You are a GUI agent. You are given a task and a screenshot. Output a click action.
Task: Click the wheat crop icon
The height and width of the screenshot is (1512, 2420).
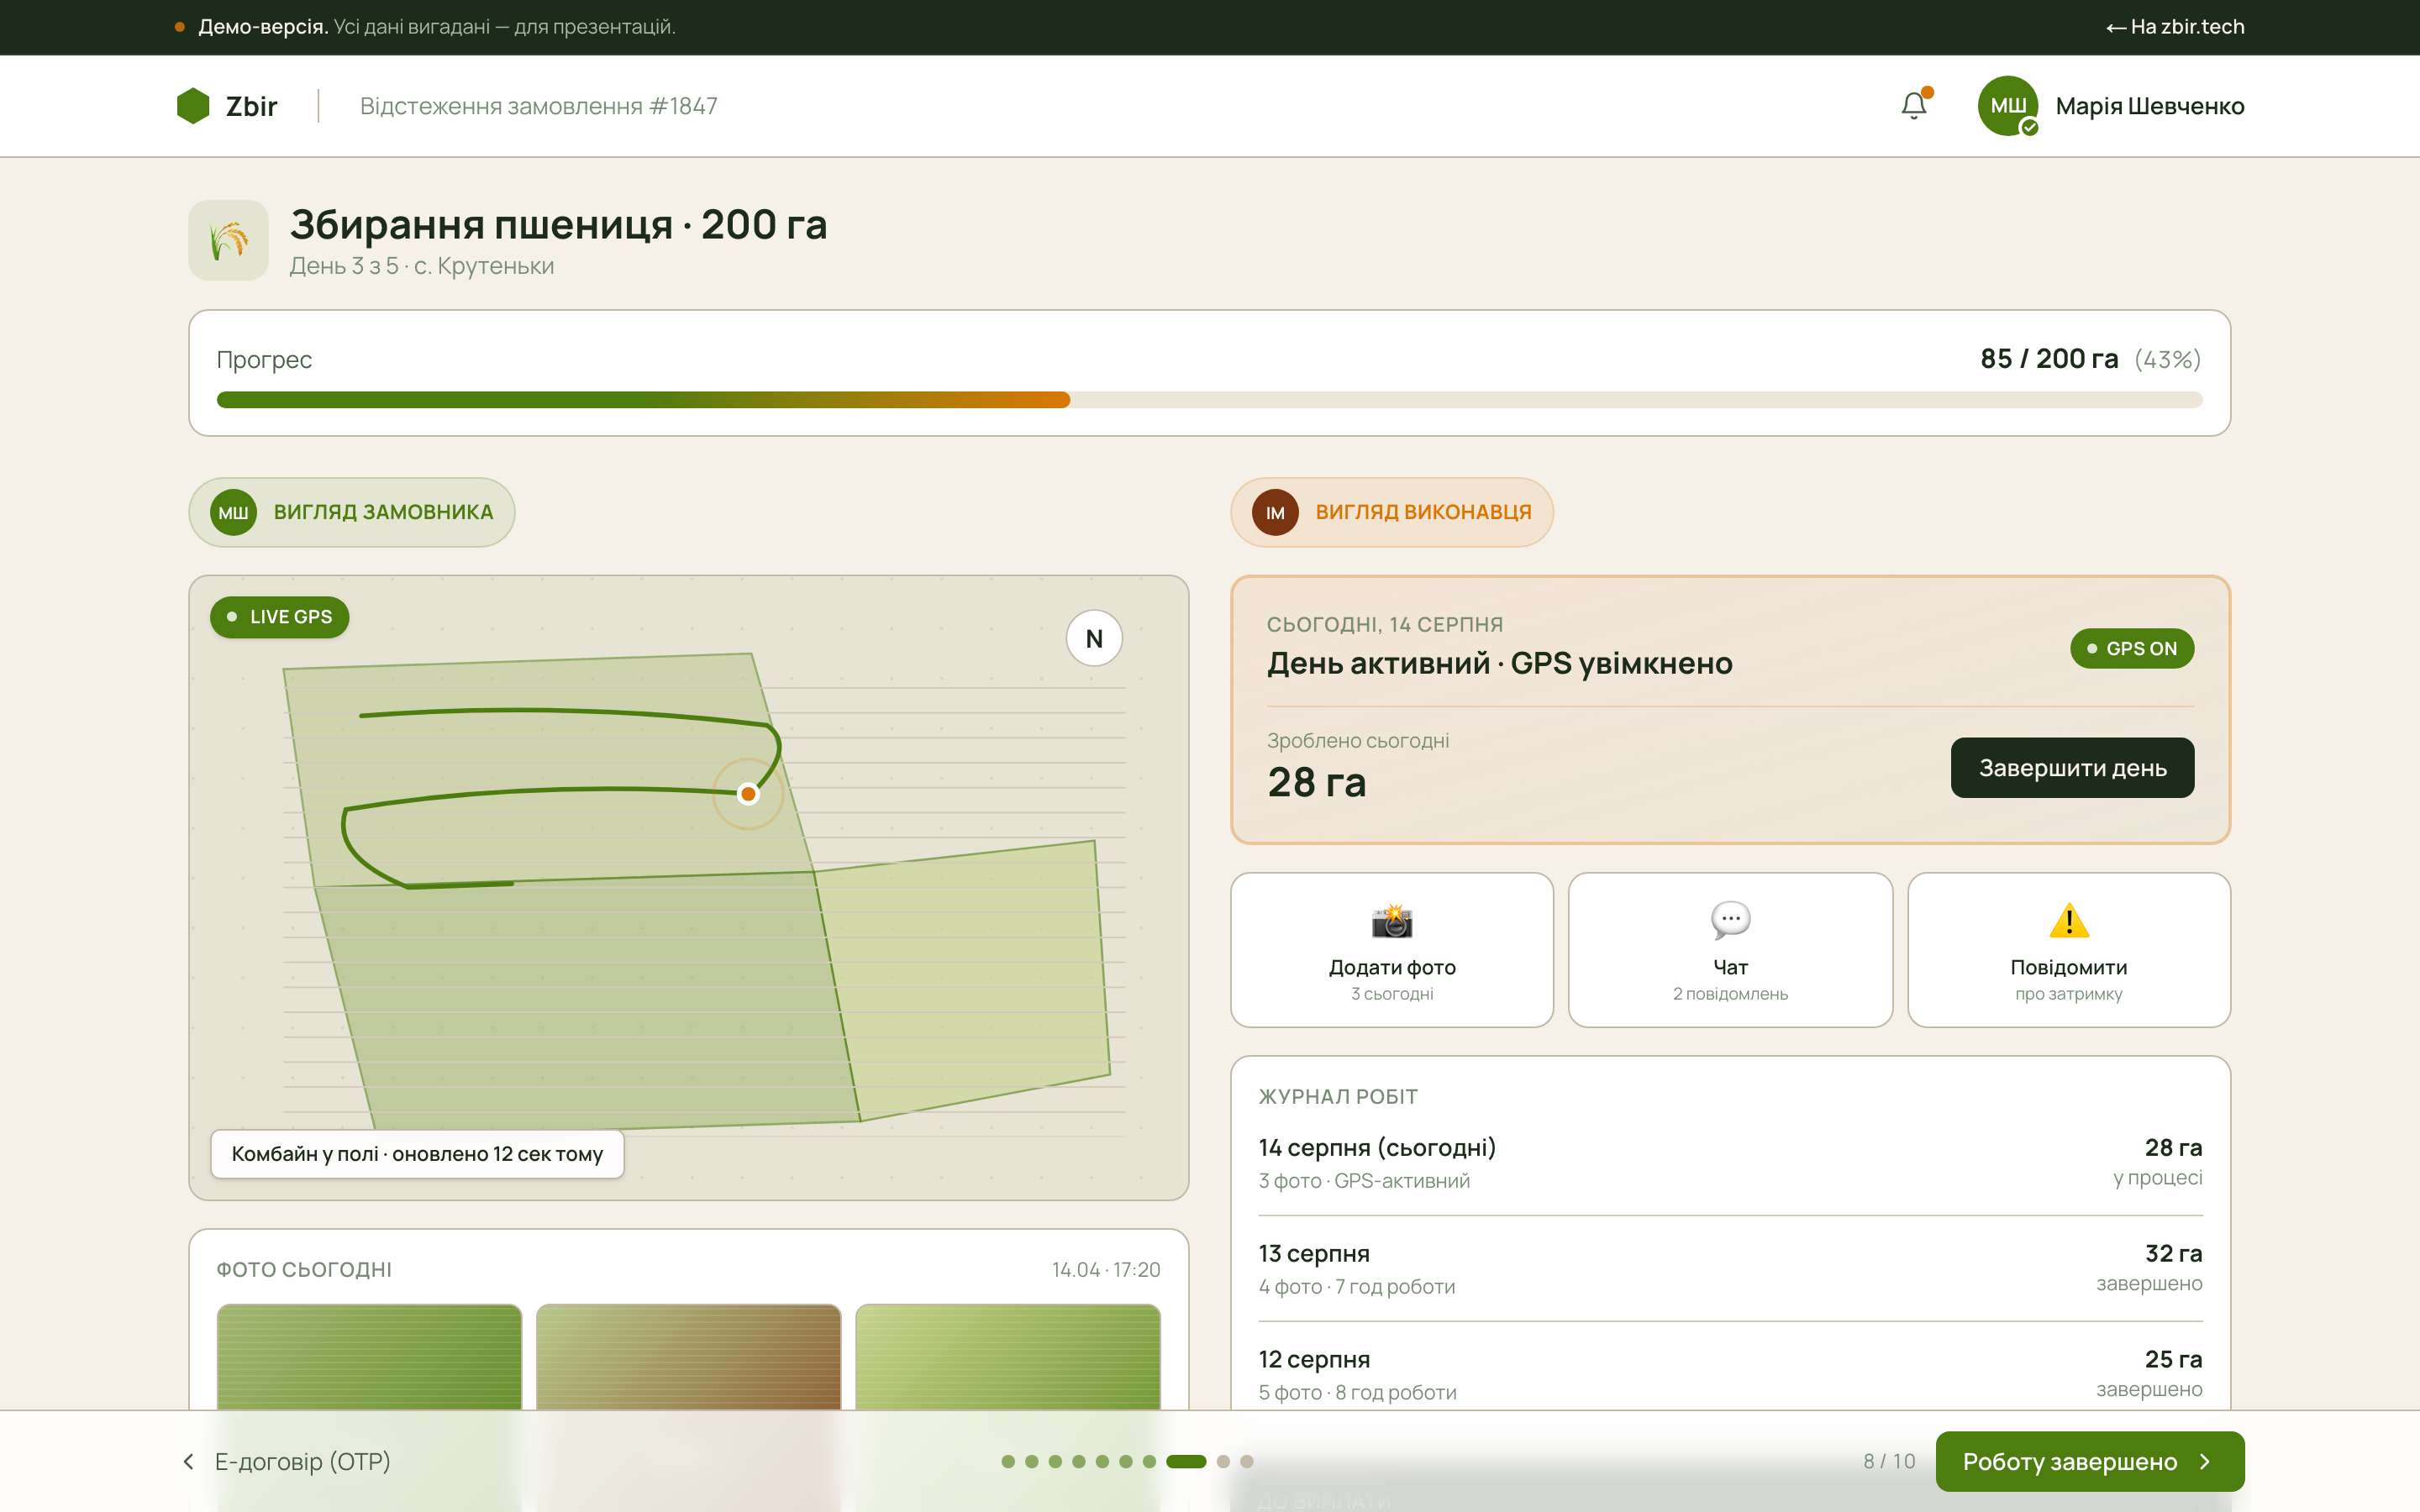[229, 240]
